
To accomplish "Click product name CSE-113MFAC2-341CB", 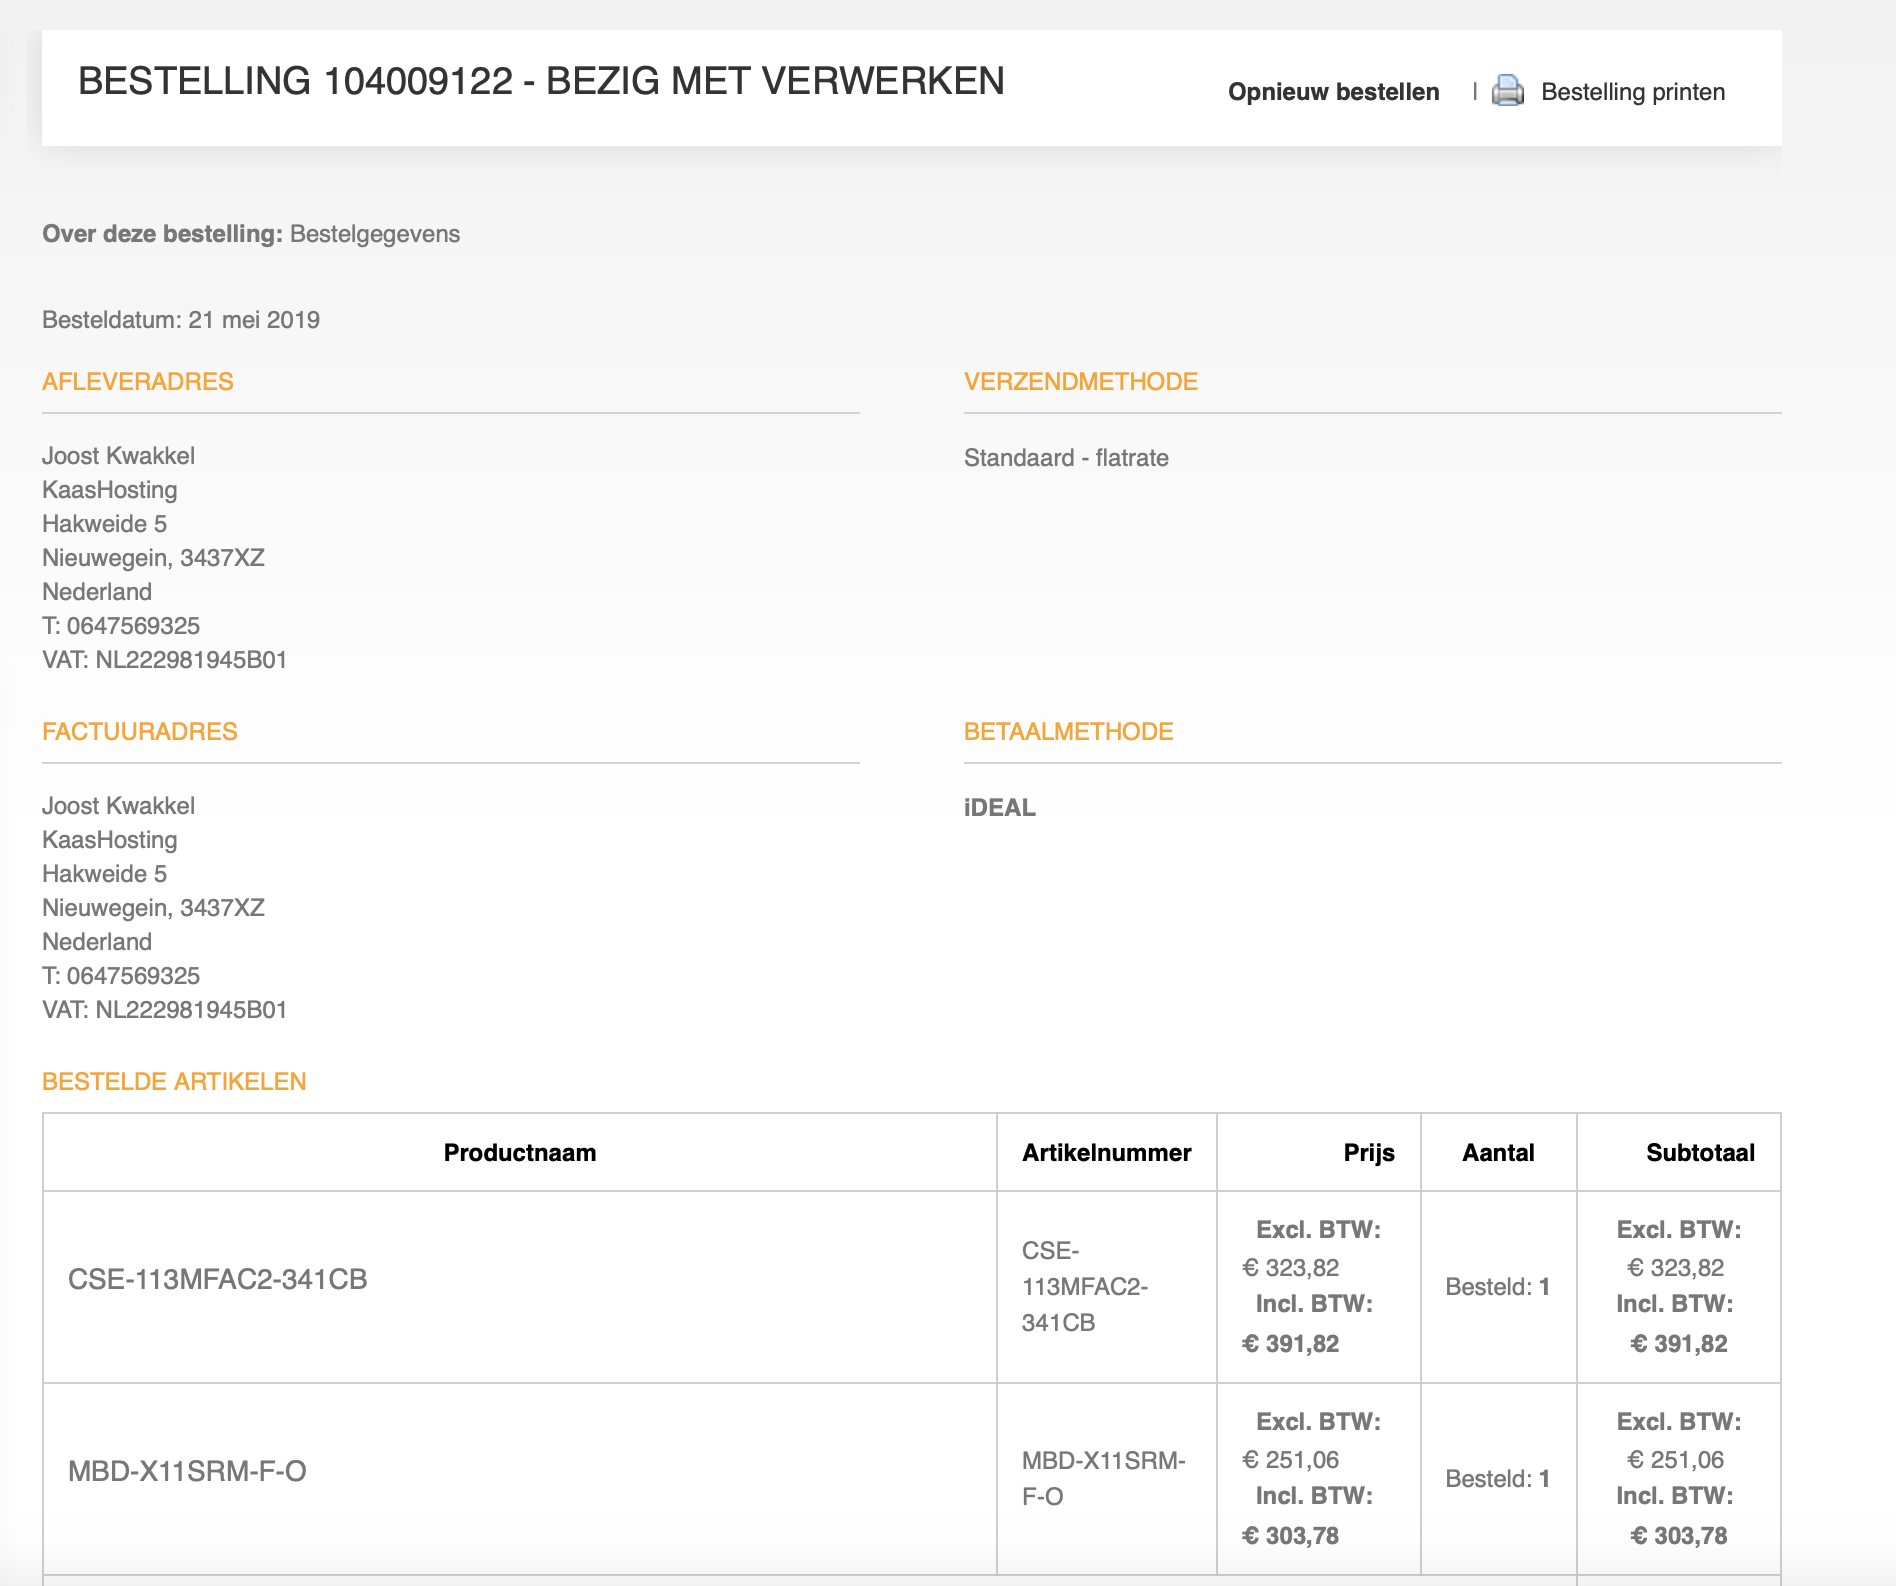I will (217, 1279).
